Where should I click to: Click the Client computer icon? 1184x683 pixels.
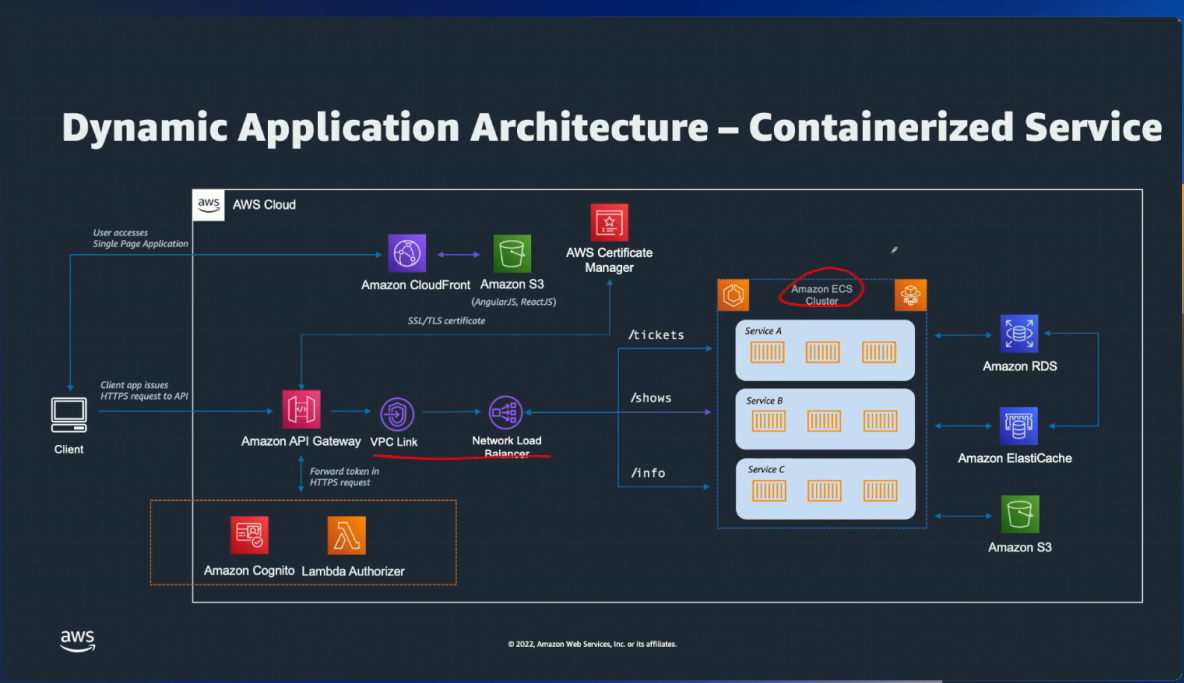click(69, 413)
